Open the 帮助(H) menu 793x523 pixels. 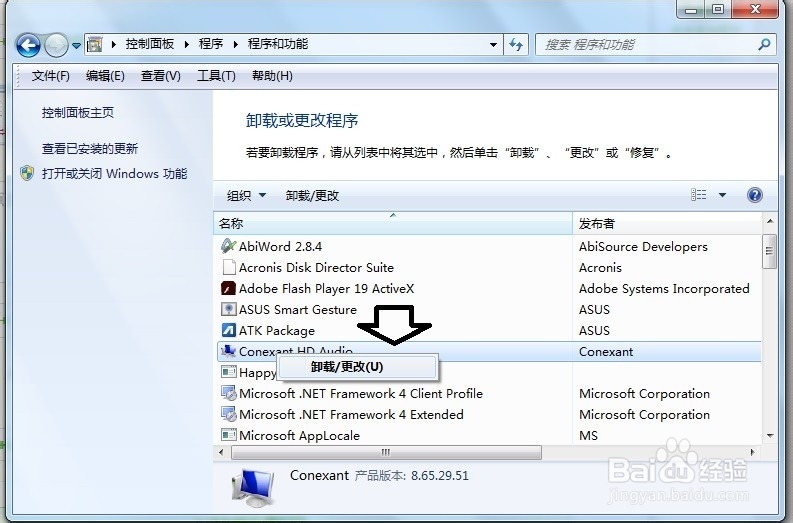272,76
